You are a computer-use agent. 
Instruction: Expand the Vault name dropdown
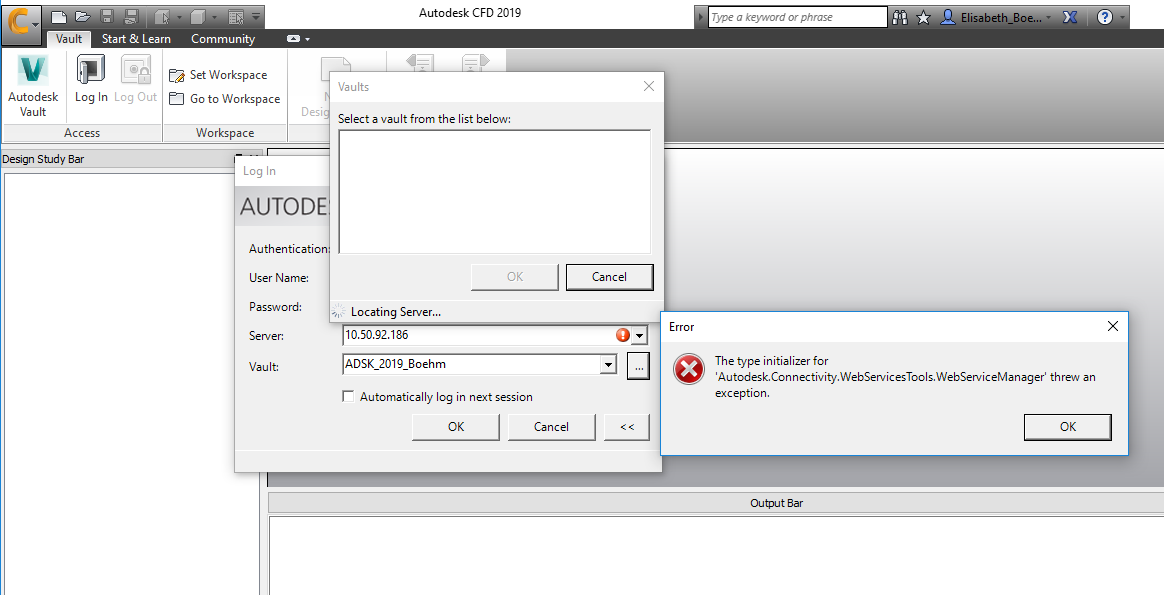coord(609,365)
